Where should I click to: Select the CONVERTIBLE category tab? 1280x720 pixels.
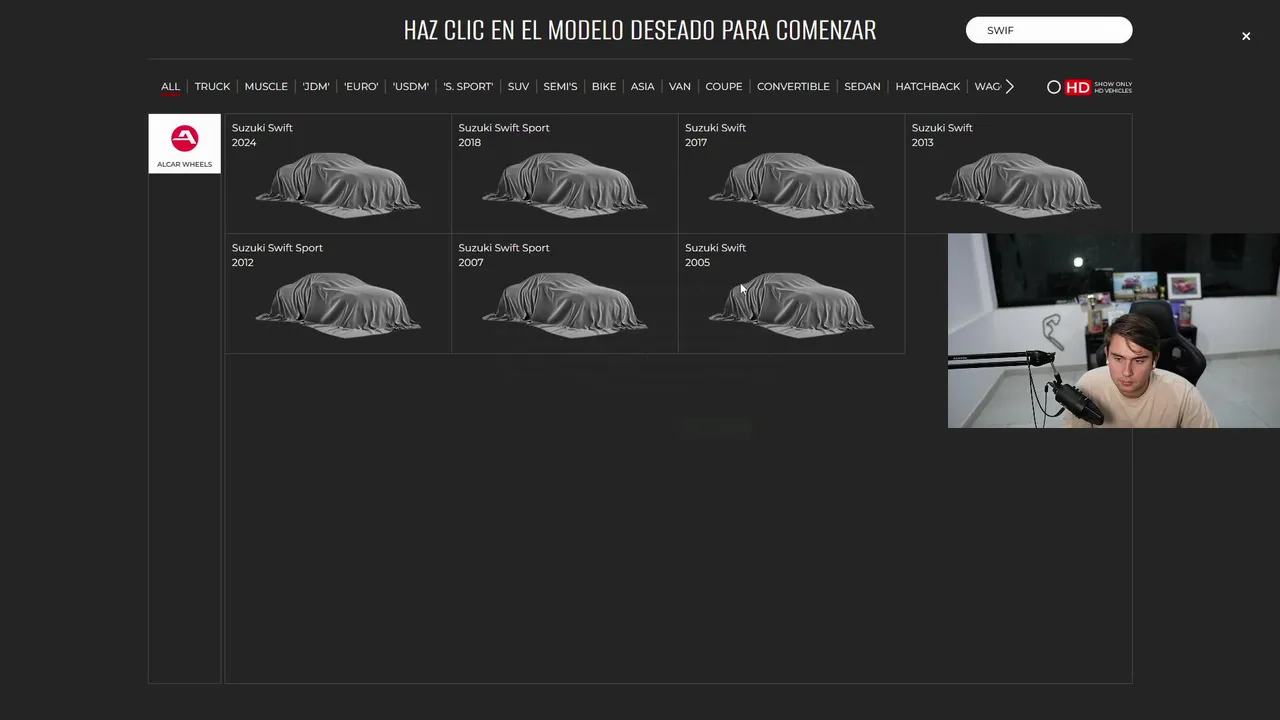793,87
